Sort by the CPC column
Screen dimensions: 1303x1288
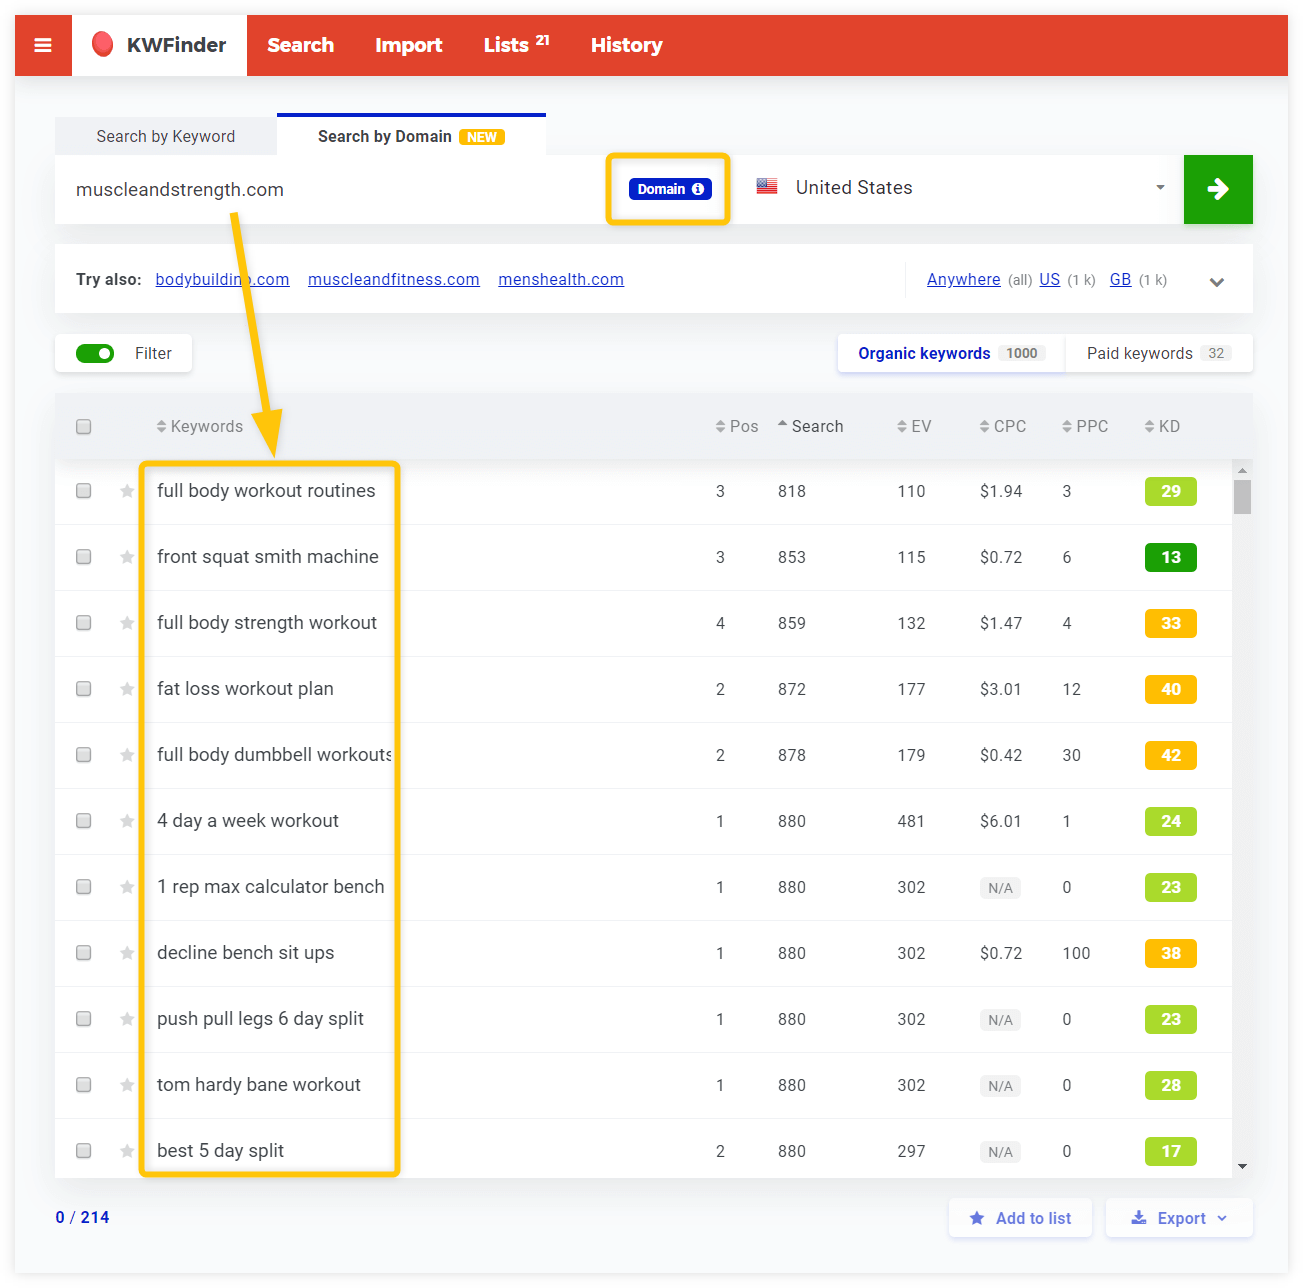click(1003, 426)
